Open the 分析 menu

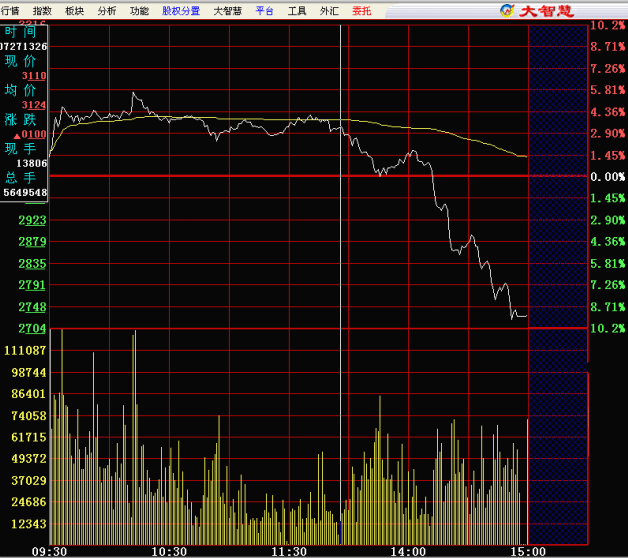pos(106,10)
